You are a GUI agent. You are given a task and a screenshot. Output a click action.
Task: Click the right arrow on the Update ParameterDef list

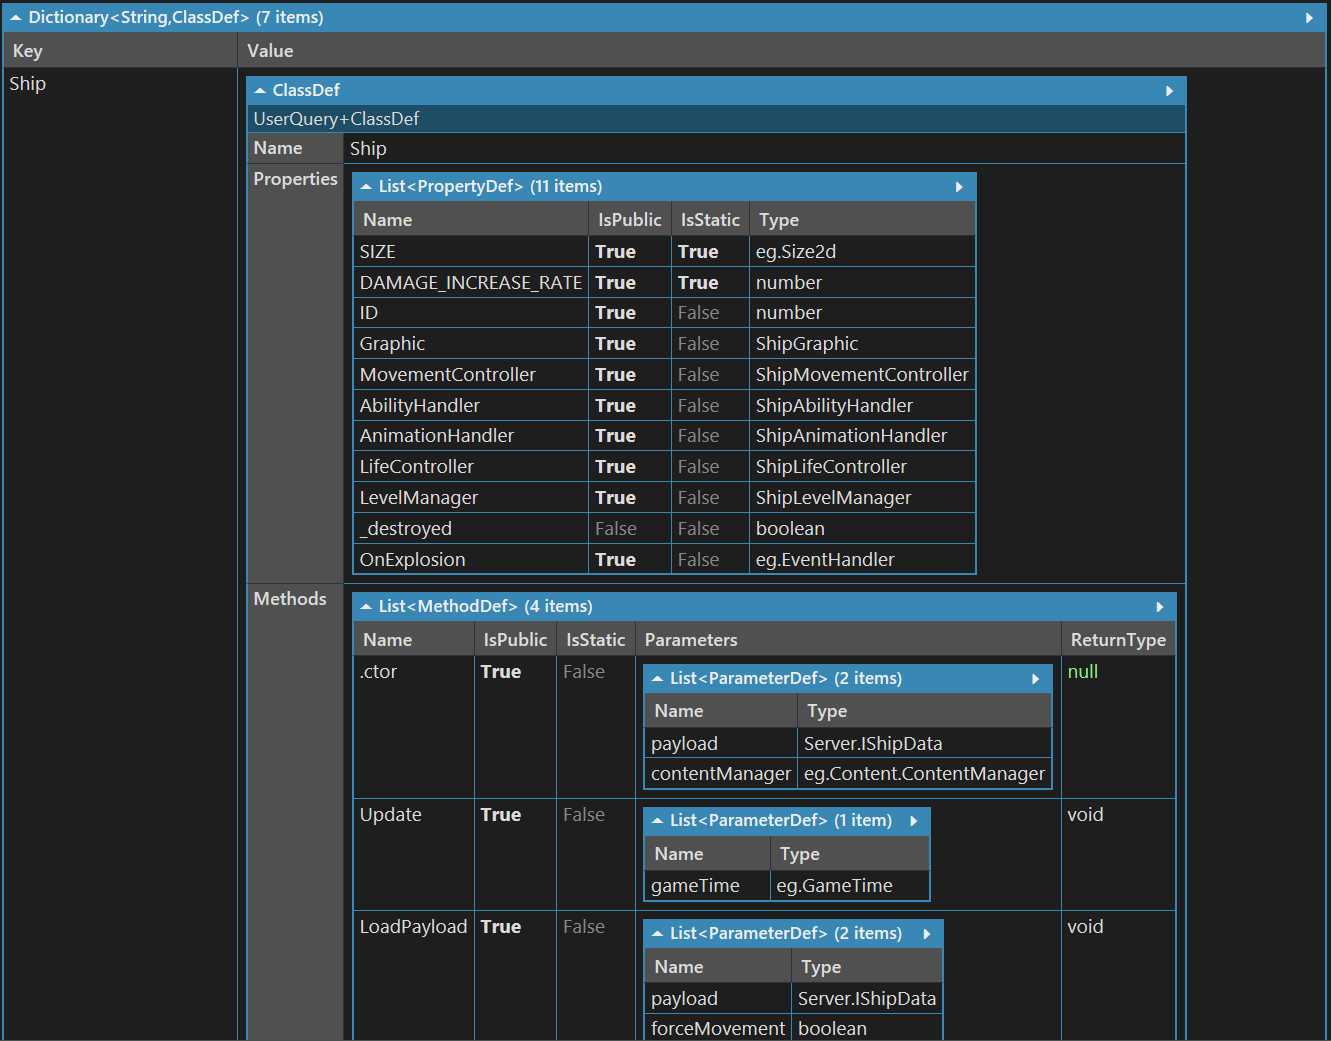point(914,821)
